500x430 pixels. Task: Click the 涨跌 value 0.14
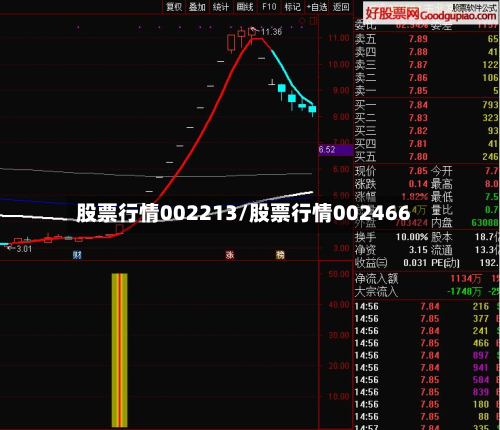418,184
